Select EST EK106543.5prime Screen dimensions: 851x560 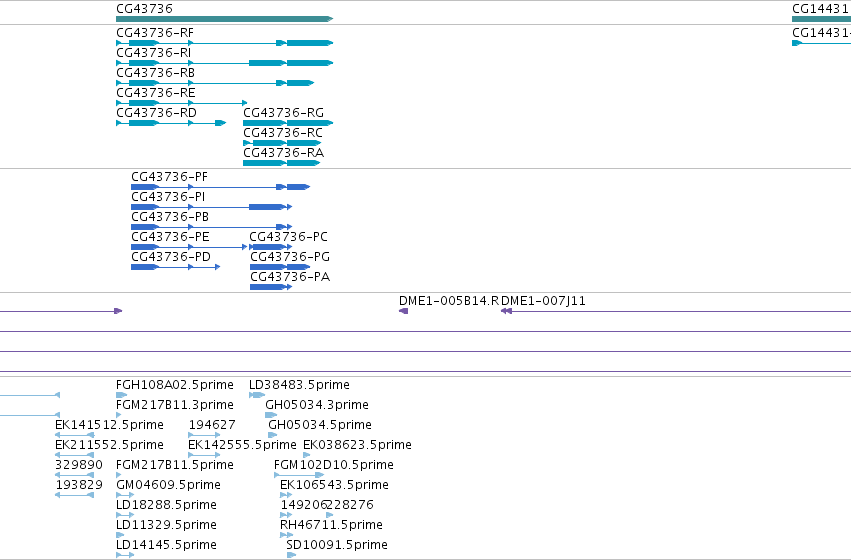click(334, 486)
